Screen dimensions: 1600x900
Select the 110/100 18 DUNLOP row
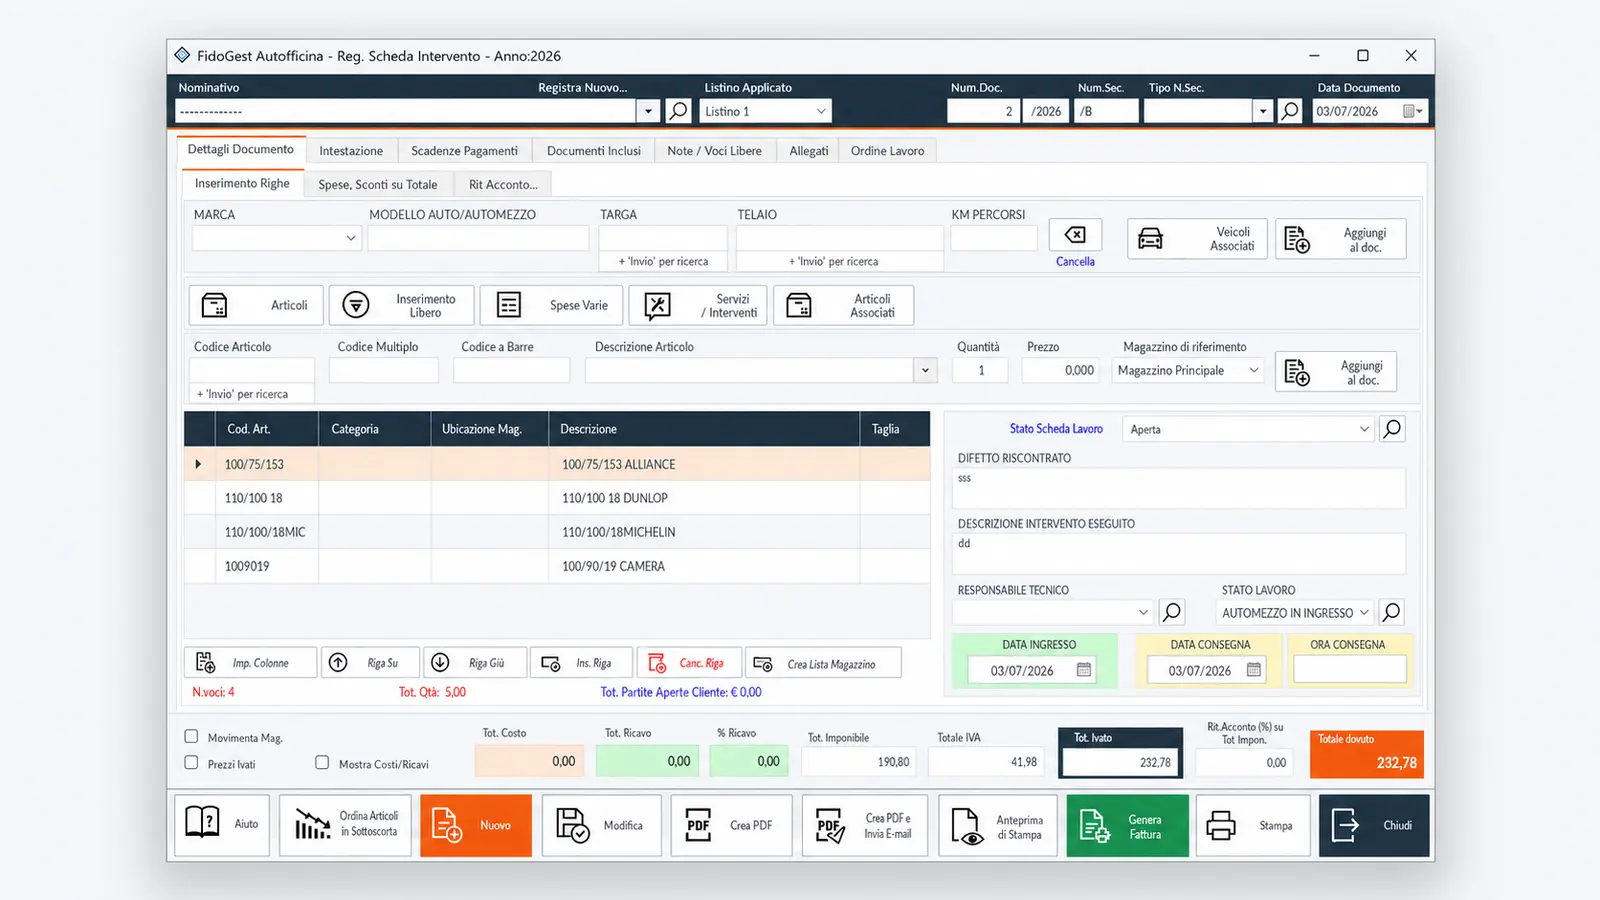click(557, 498)
